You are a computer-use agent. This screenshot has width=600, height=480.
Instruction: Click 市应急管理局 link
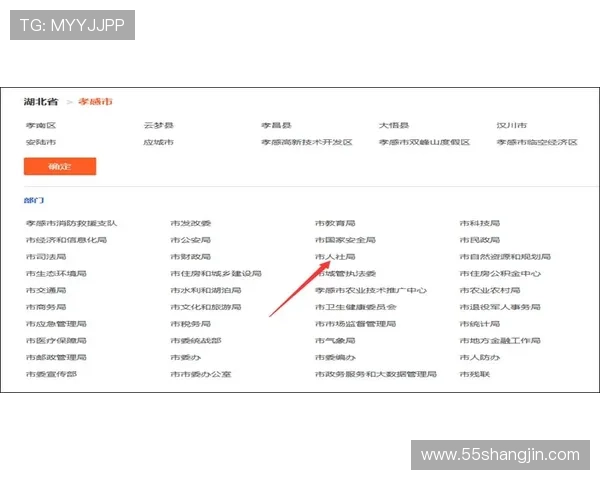click(x=56, y=324)
